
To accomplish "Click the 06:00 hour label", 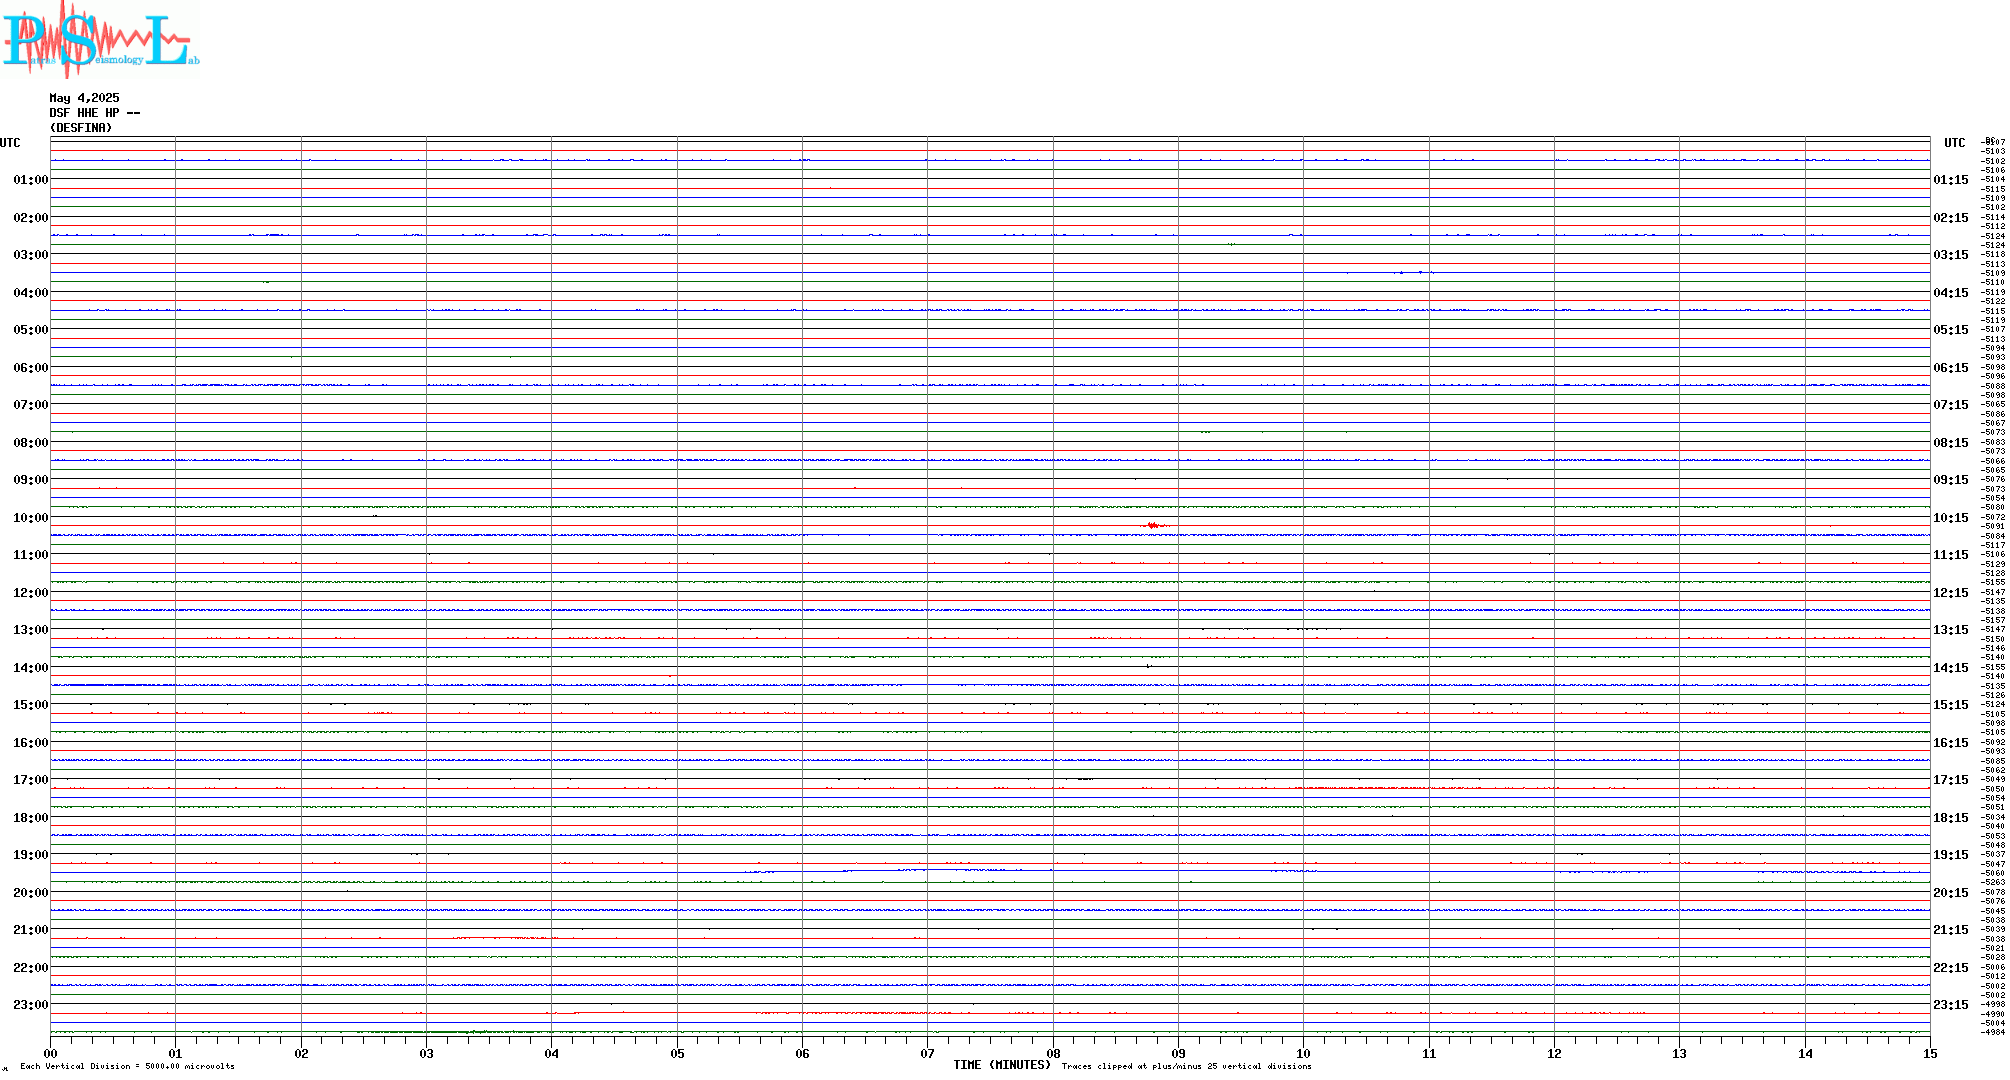I will pos(31,368).
